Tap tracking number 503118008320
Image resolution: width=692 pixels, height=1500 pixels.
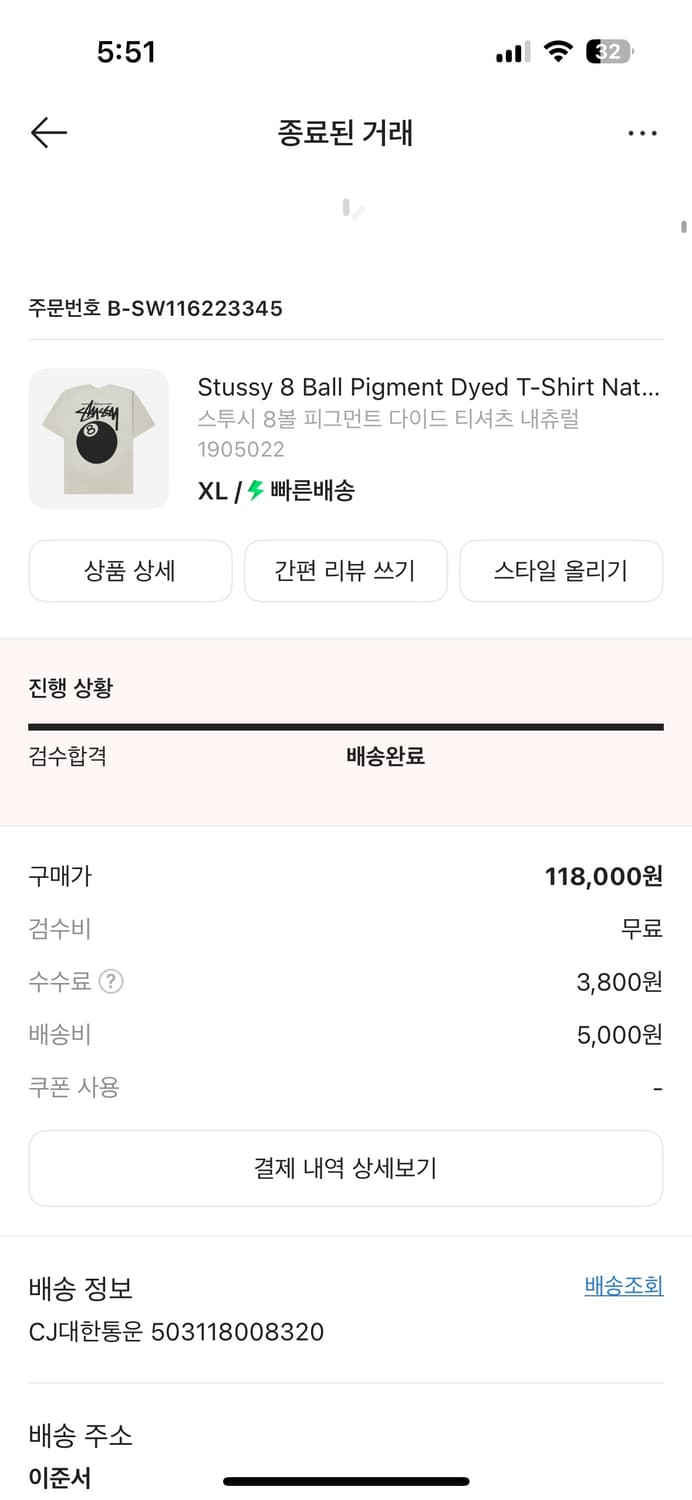(237, 1332)
